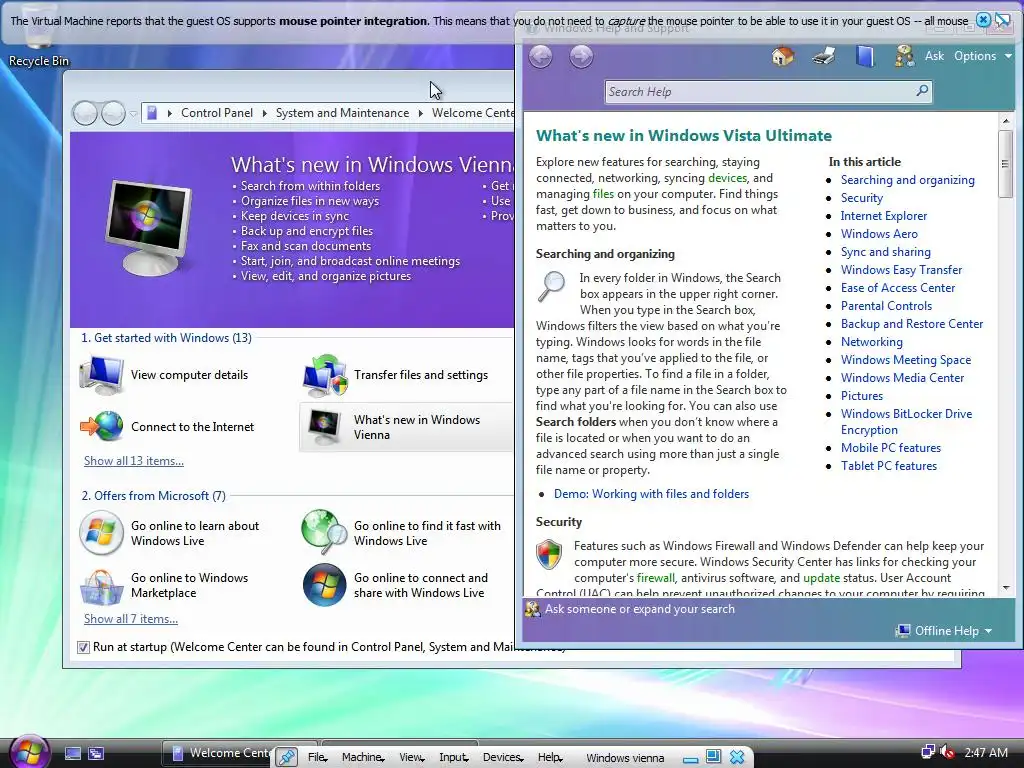Viewport: 1024px width, 768px height.
Task: Click the Welcome Center back button
Action: click(85, 114)
